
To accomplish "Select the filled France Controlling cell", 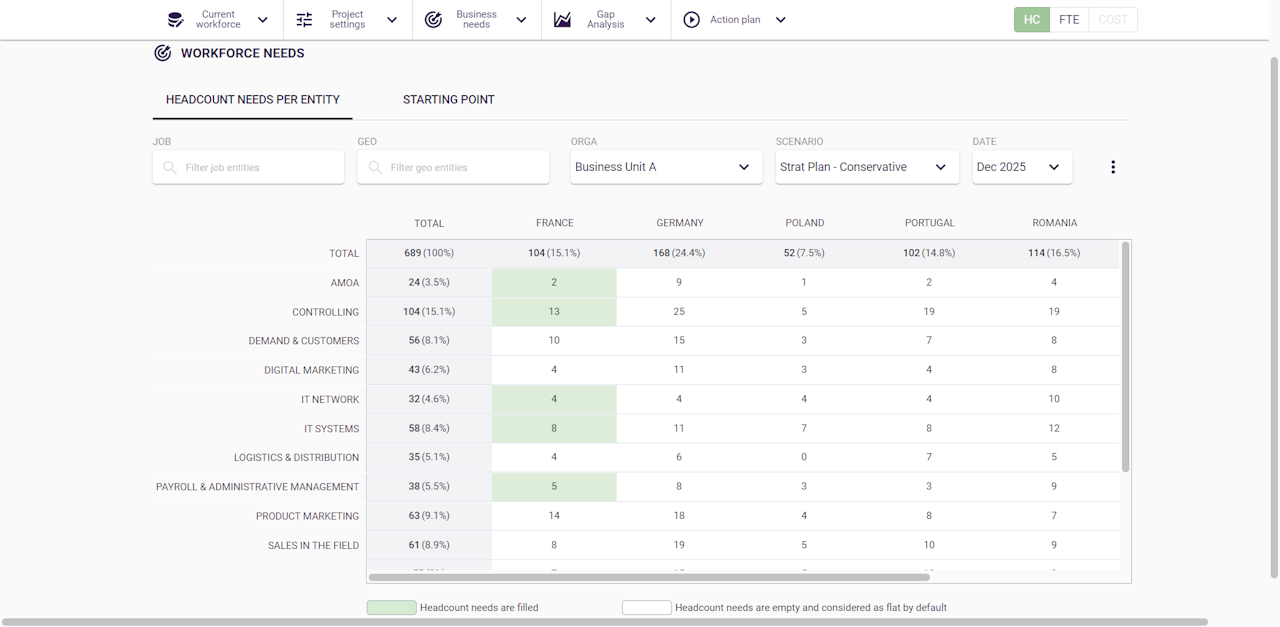I will click(x=554, y=312).
